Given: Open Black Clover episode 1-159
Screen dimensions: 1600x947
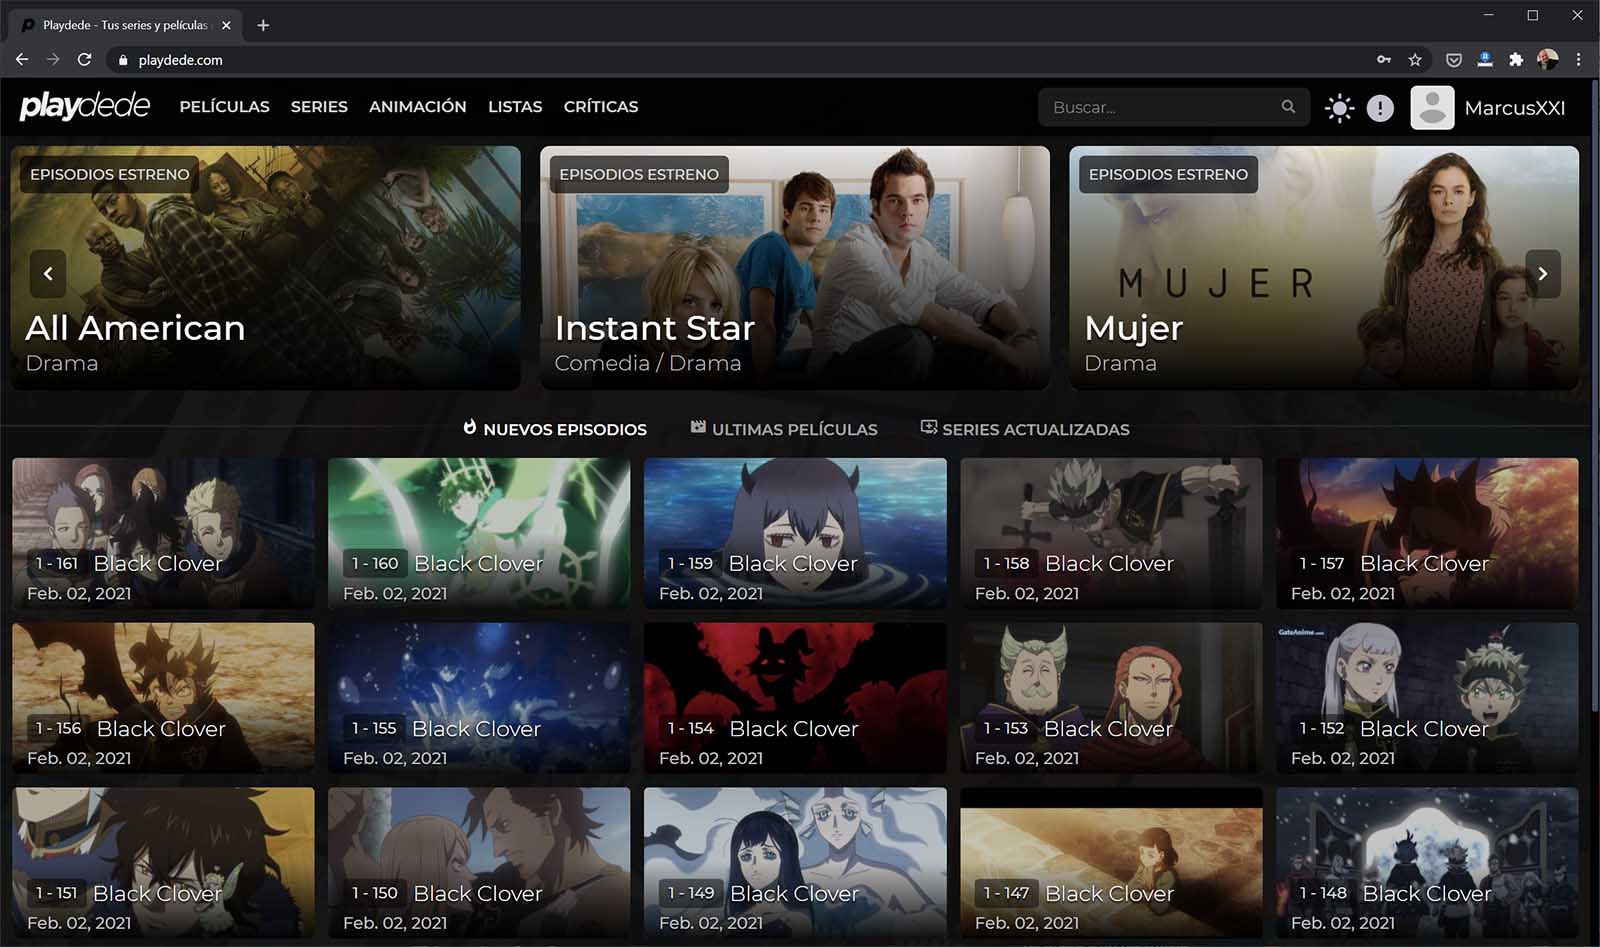Looking at the screenshot, I should (x=795, y=533).
